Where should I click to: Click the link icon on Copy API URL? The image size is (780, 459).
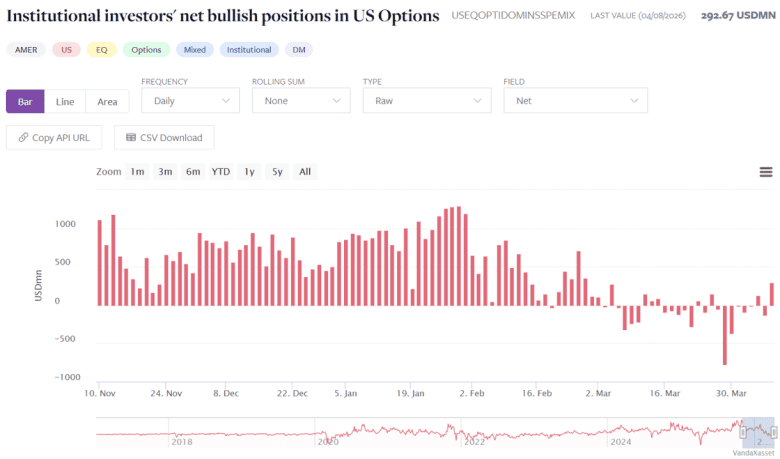23,137
